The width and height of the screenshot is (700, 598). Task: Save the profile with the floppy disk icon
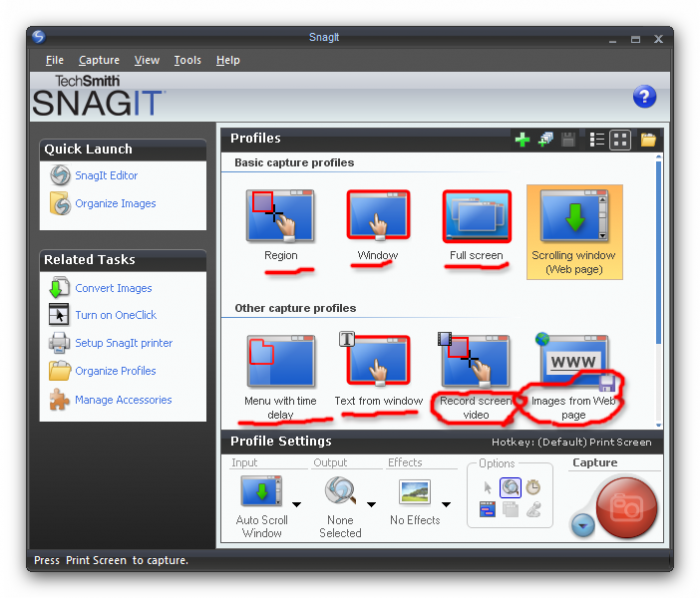pos(568,140)
